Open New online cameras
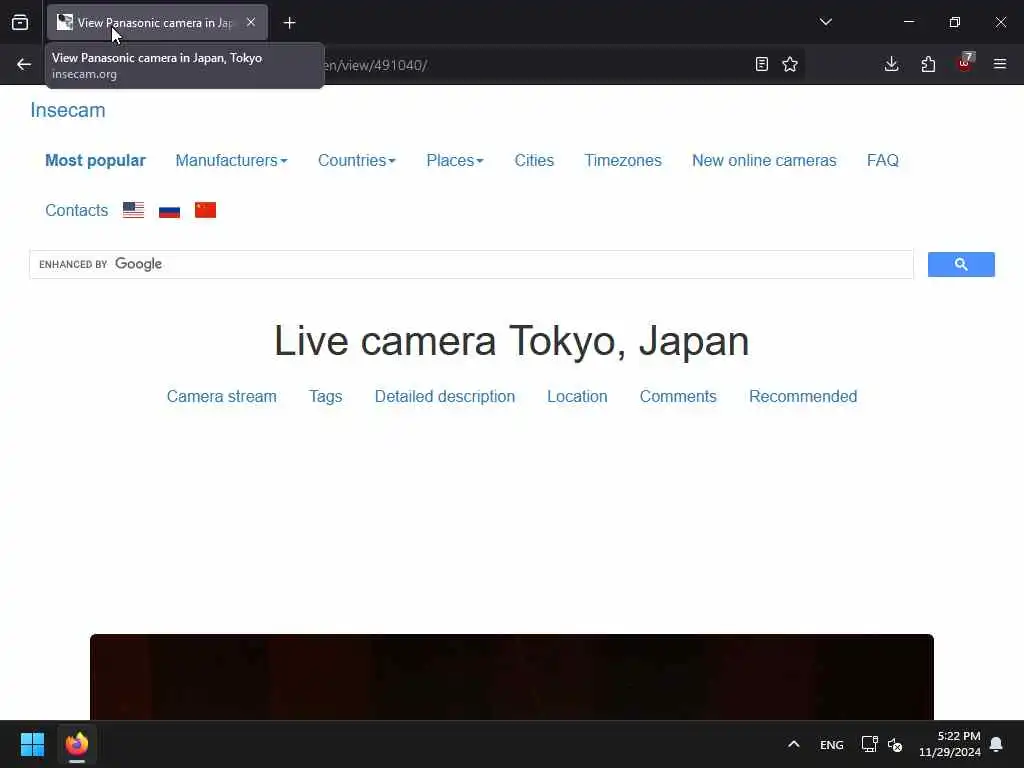1024x768 pixels. [764, 161]
